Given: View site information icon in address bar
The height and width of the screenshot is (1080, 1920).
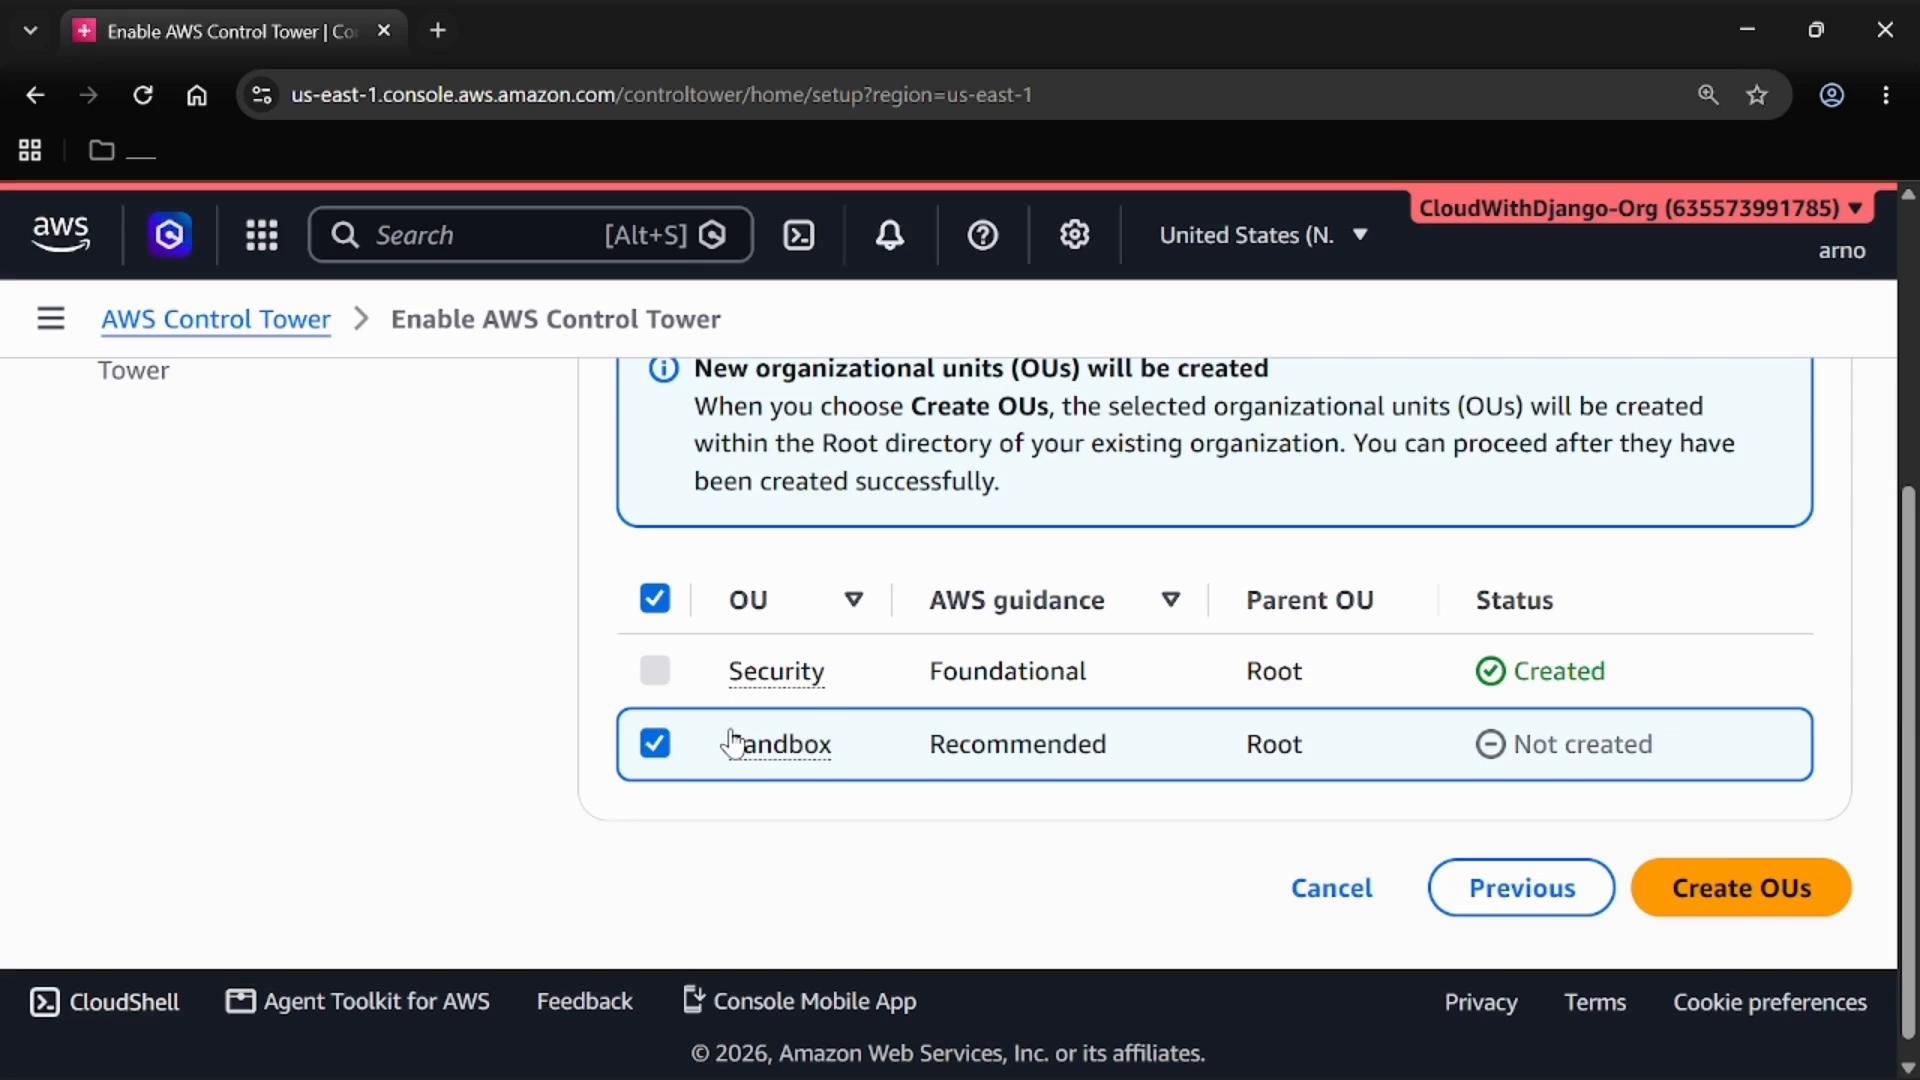Looking at the screenshot, I should [262, 95].
